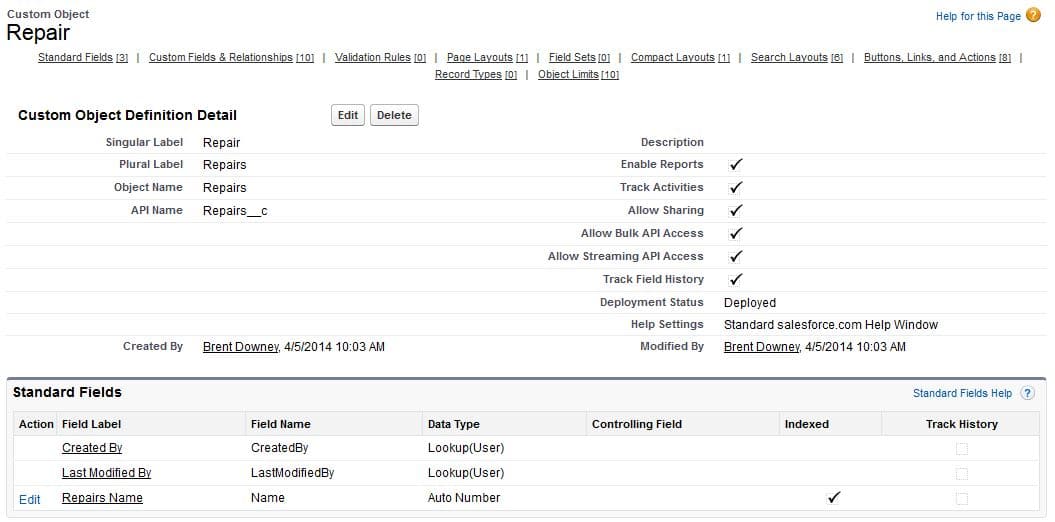Click the Help for this Page question icon

click(x=1033, y=15)
